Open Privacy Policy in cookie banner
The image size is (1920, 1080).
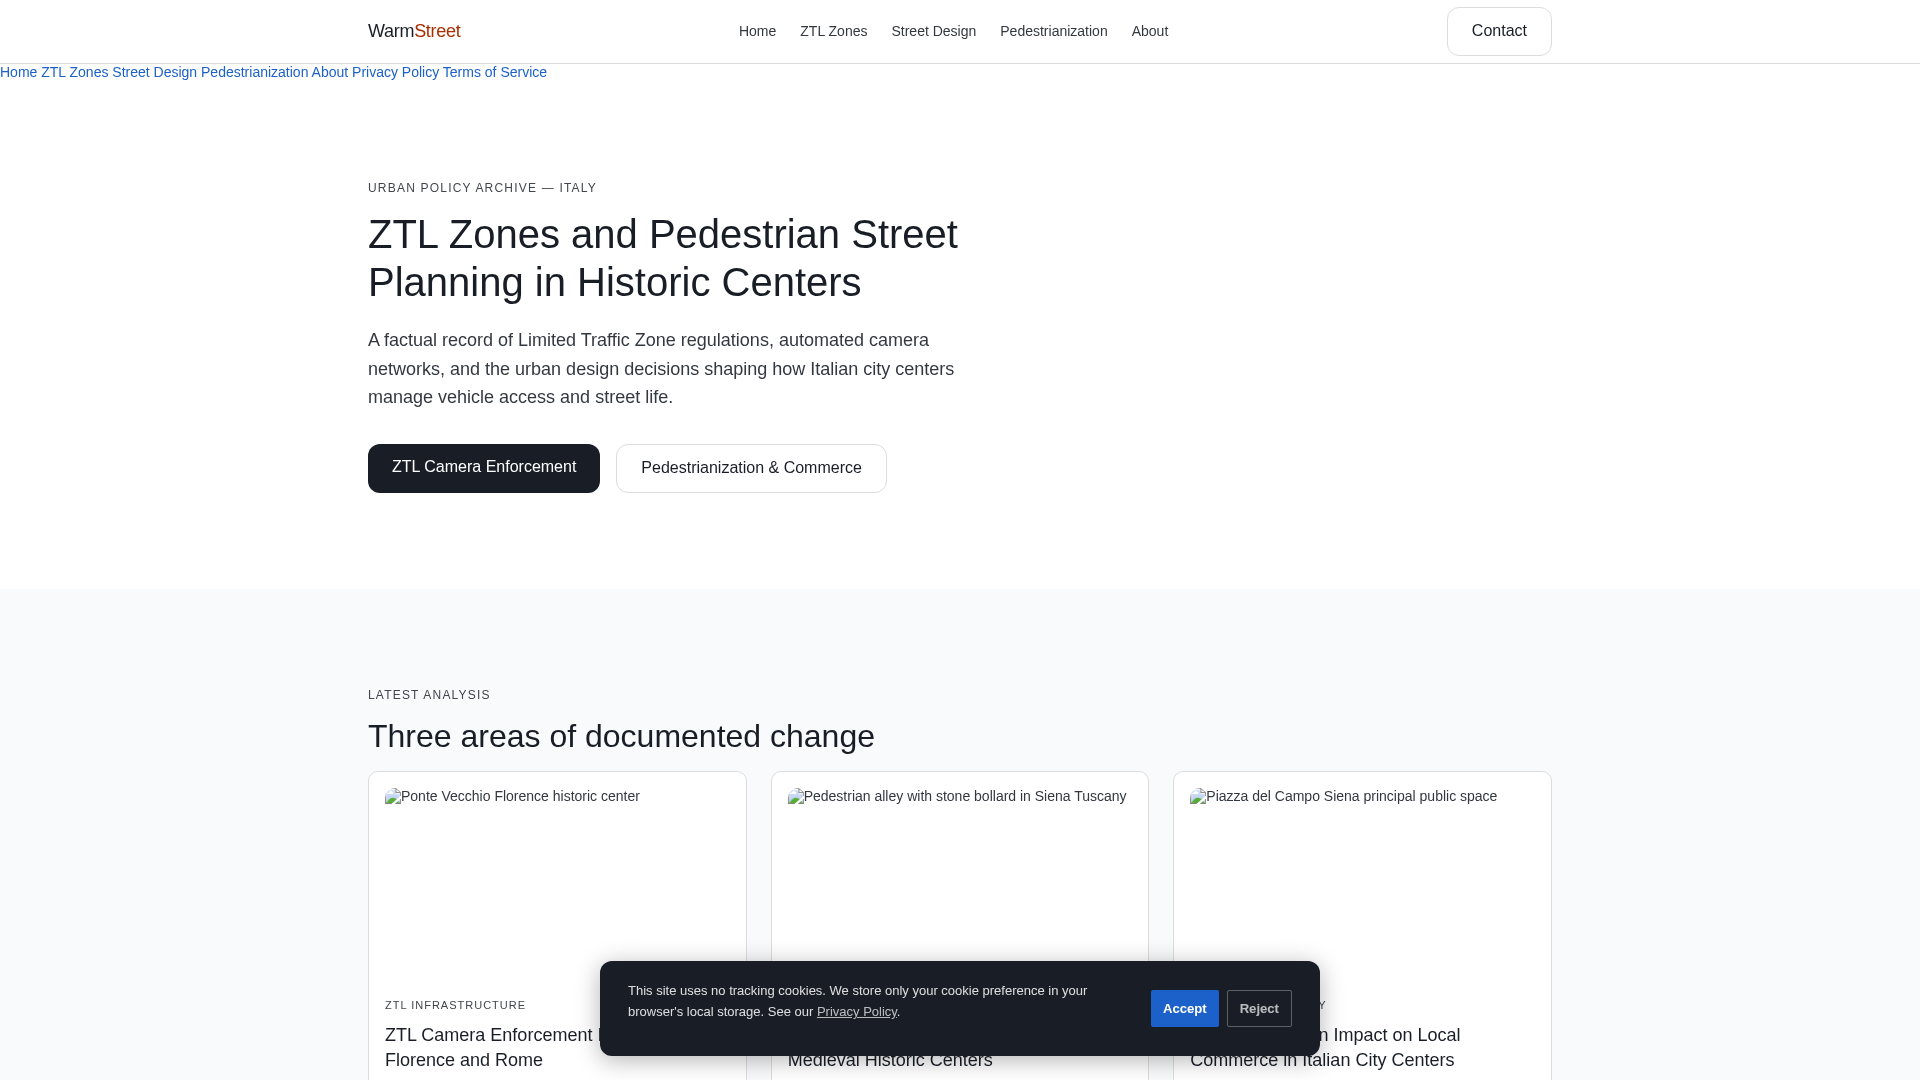click(857, 1012)
